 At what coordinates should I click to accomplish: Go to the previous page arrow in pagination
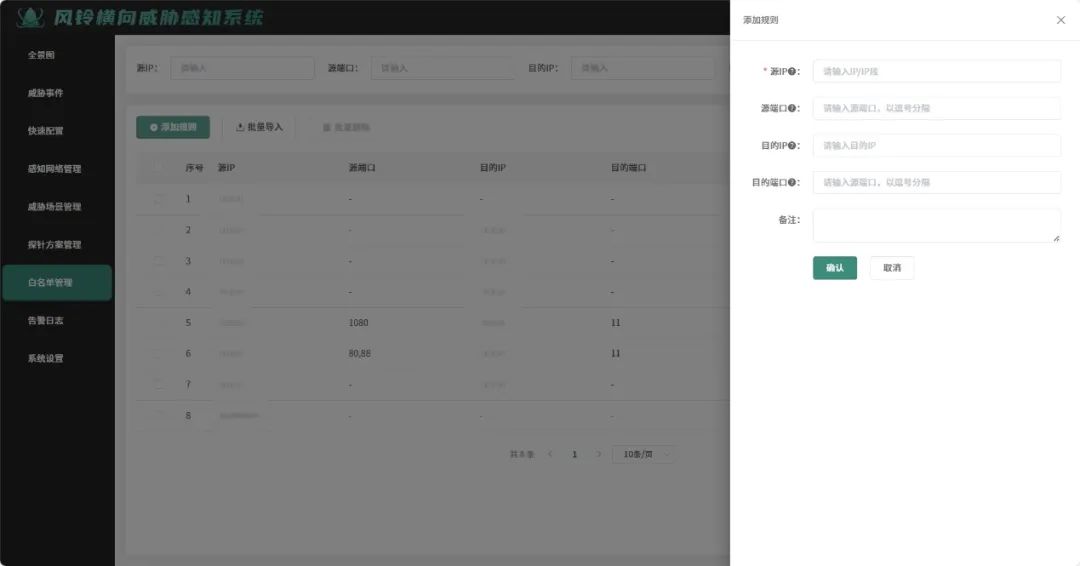(550, 454)
